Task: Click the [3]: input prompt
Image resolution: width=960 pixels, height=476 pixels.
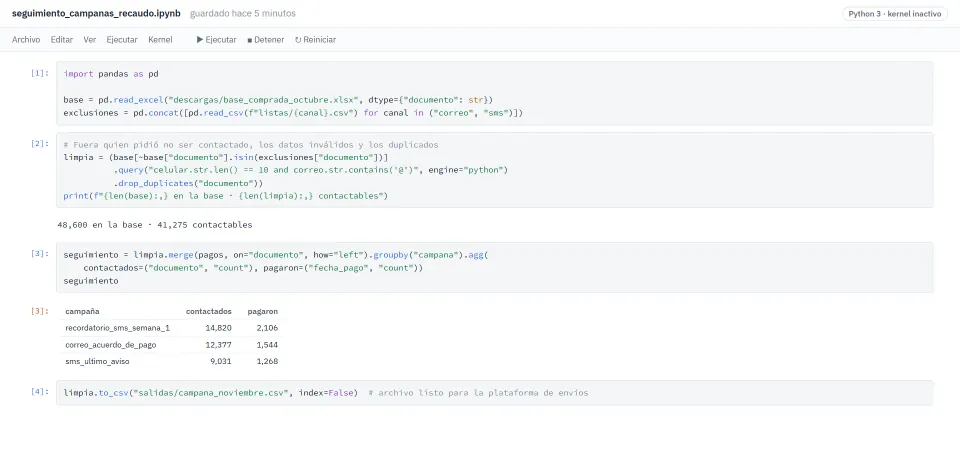Action: [40, 253]
